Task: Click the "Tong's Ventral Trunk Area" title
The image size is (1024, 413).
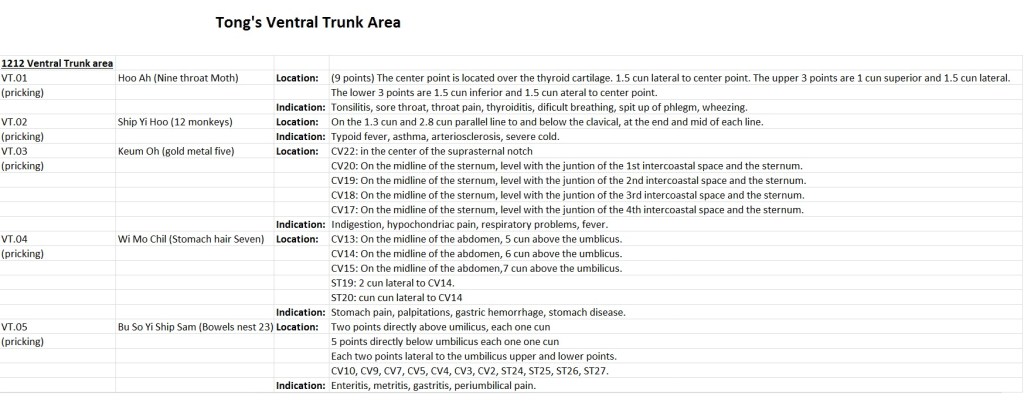Action: 309,23
